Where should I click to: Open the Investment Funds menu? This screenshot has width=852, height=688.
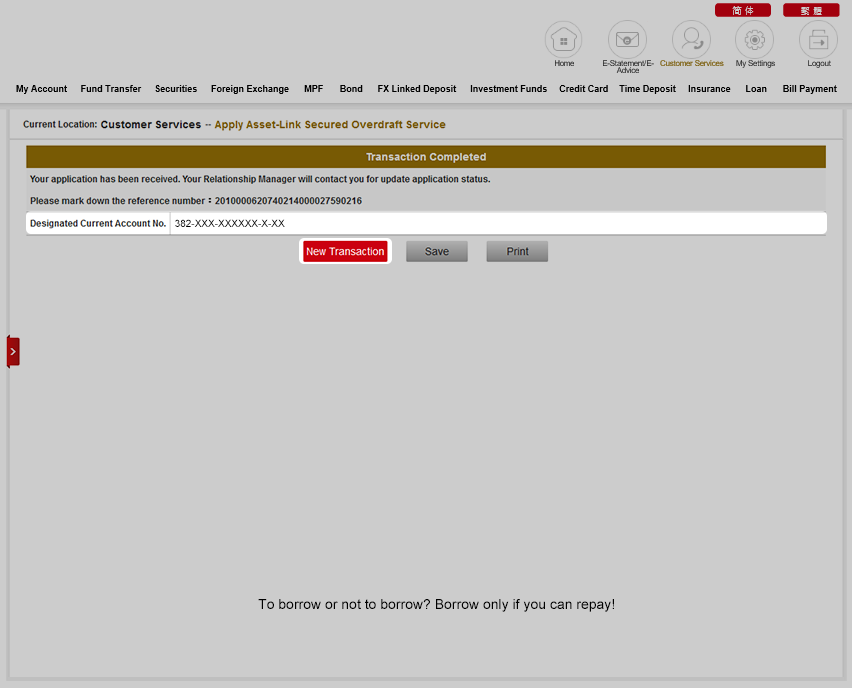[508, 89]
